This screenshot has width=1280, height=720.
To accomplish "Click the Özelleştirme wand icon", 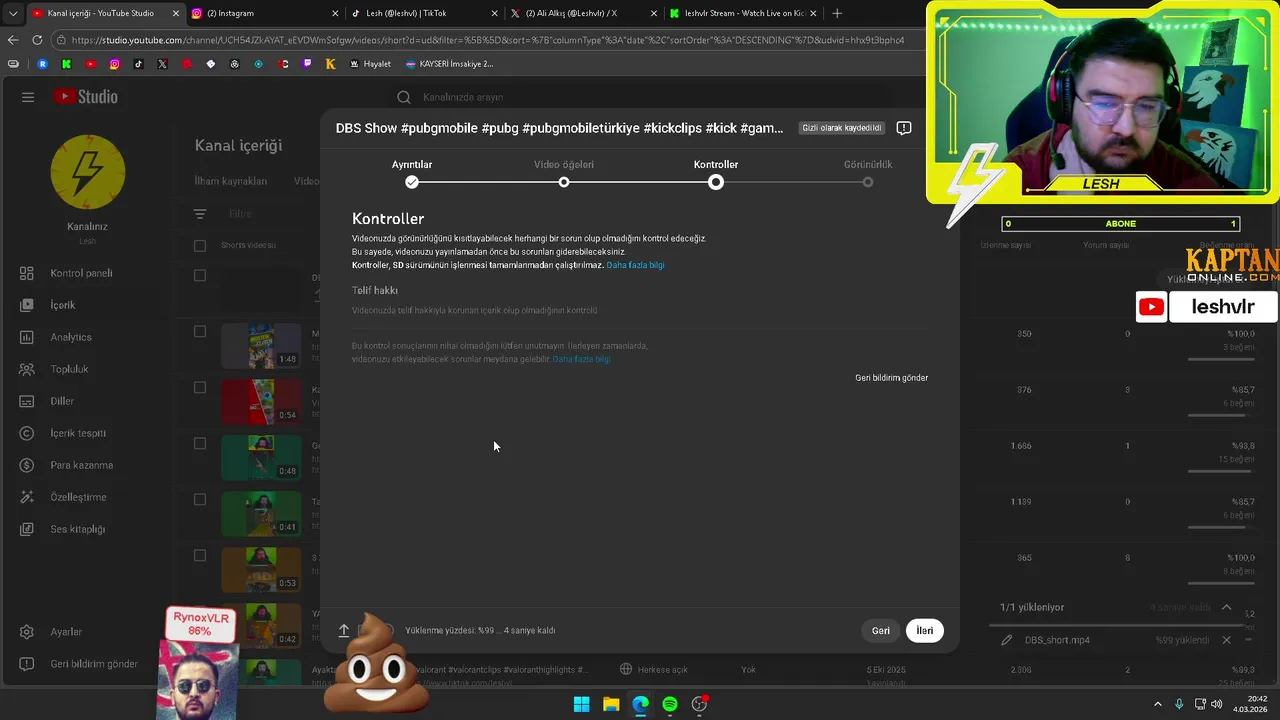I will tap(28, 497).
